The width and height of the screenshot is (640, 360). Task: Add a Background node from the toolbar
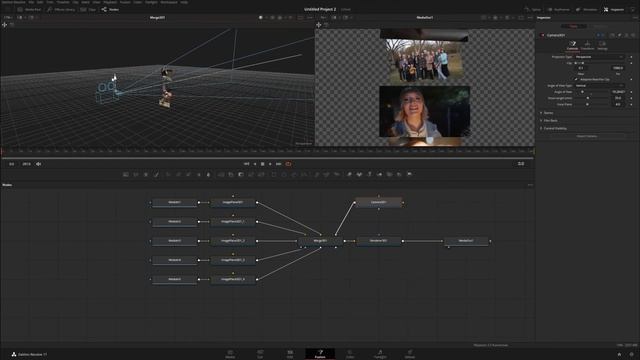click(126, 174)
